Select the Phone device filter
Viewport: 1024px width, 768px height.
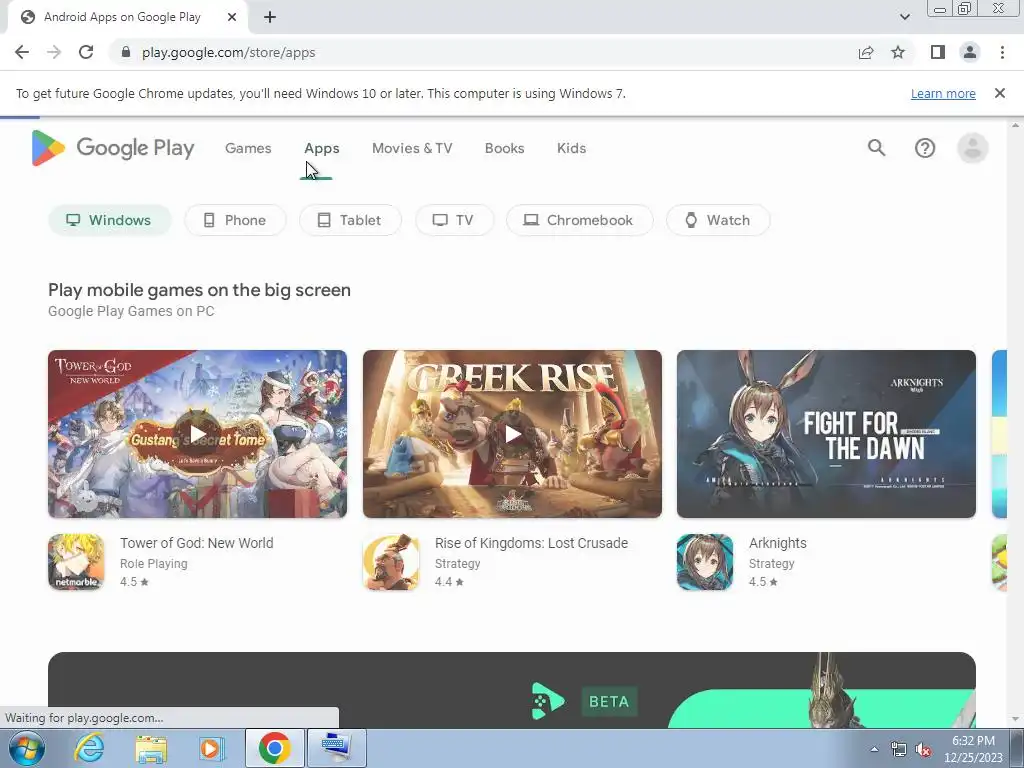pyautogui.click(x=235, y=220)
